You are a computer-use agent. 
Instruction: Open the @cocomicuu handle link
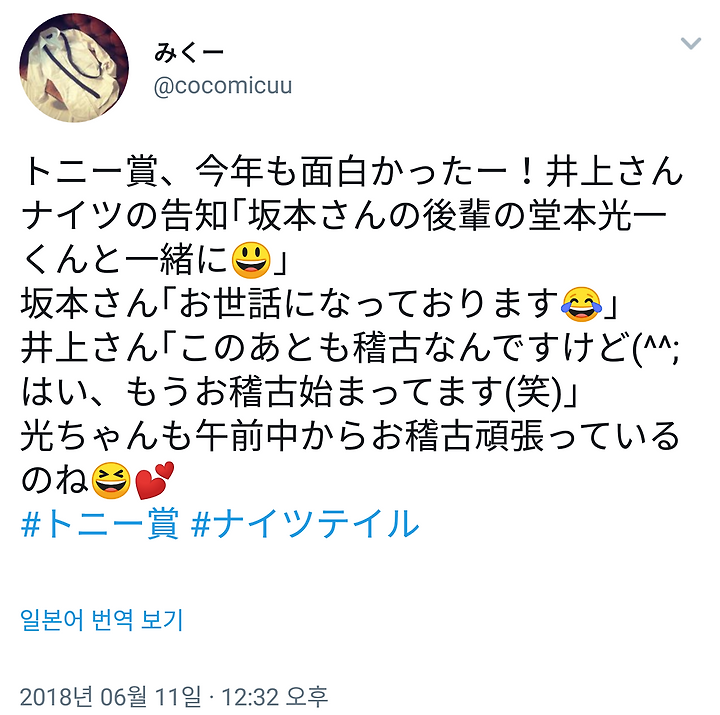click(223, 86)
